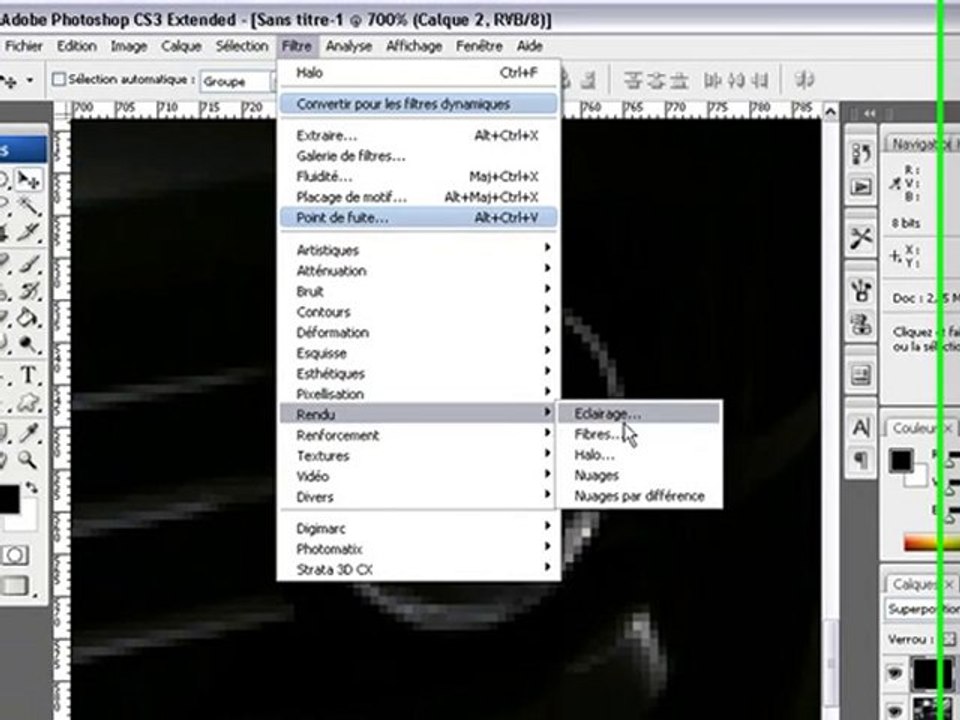Select the Custom Shape tool

(28, 402)
